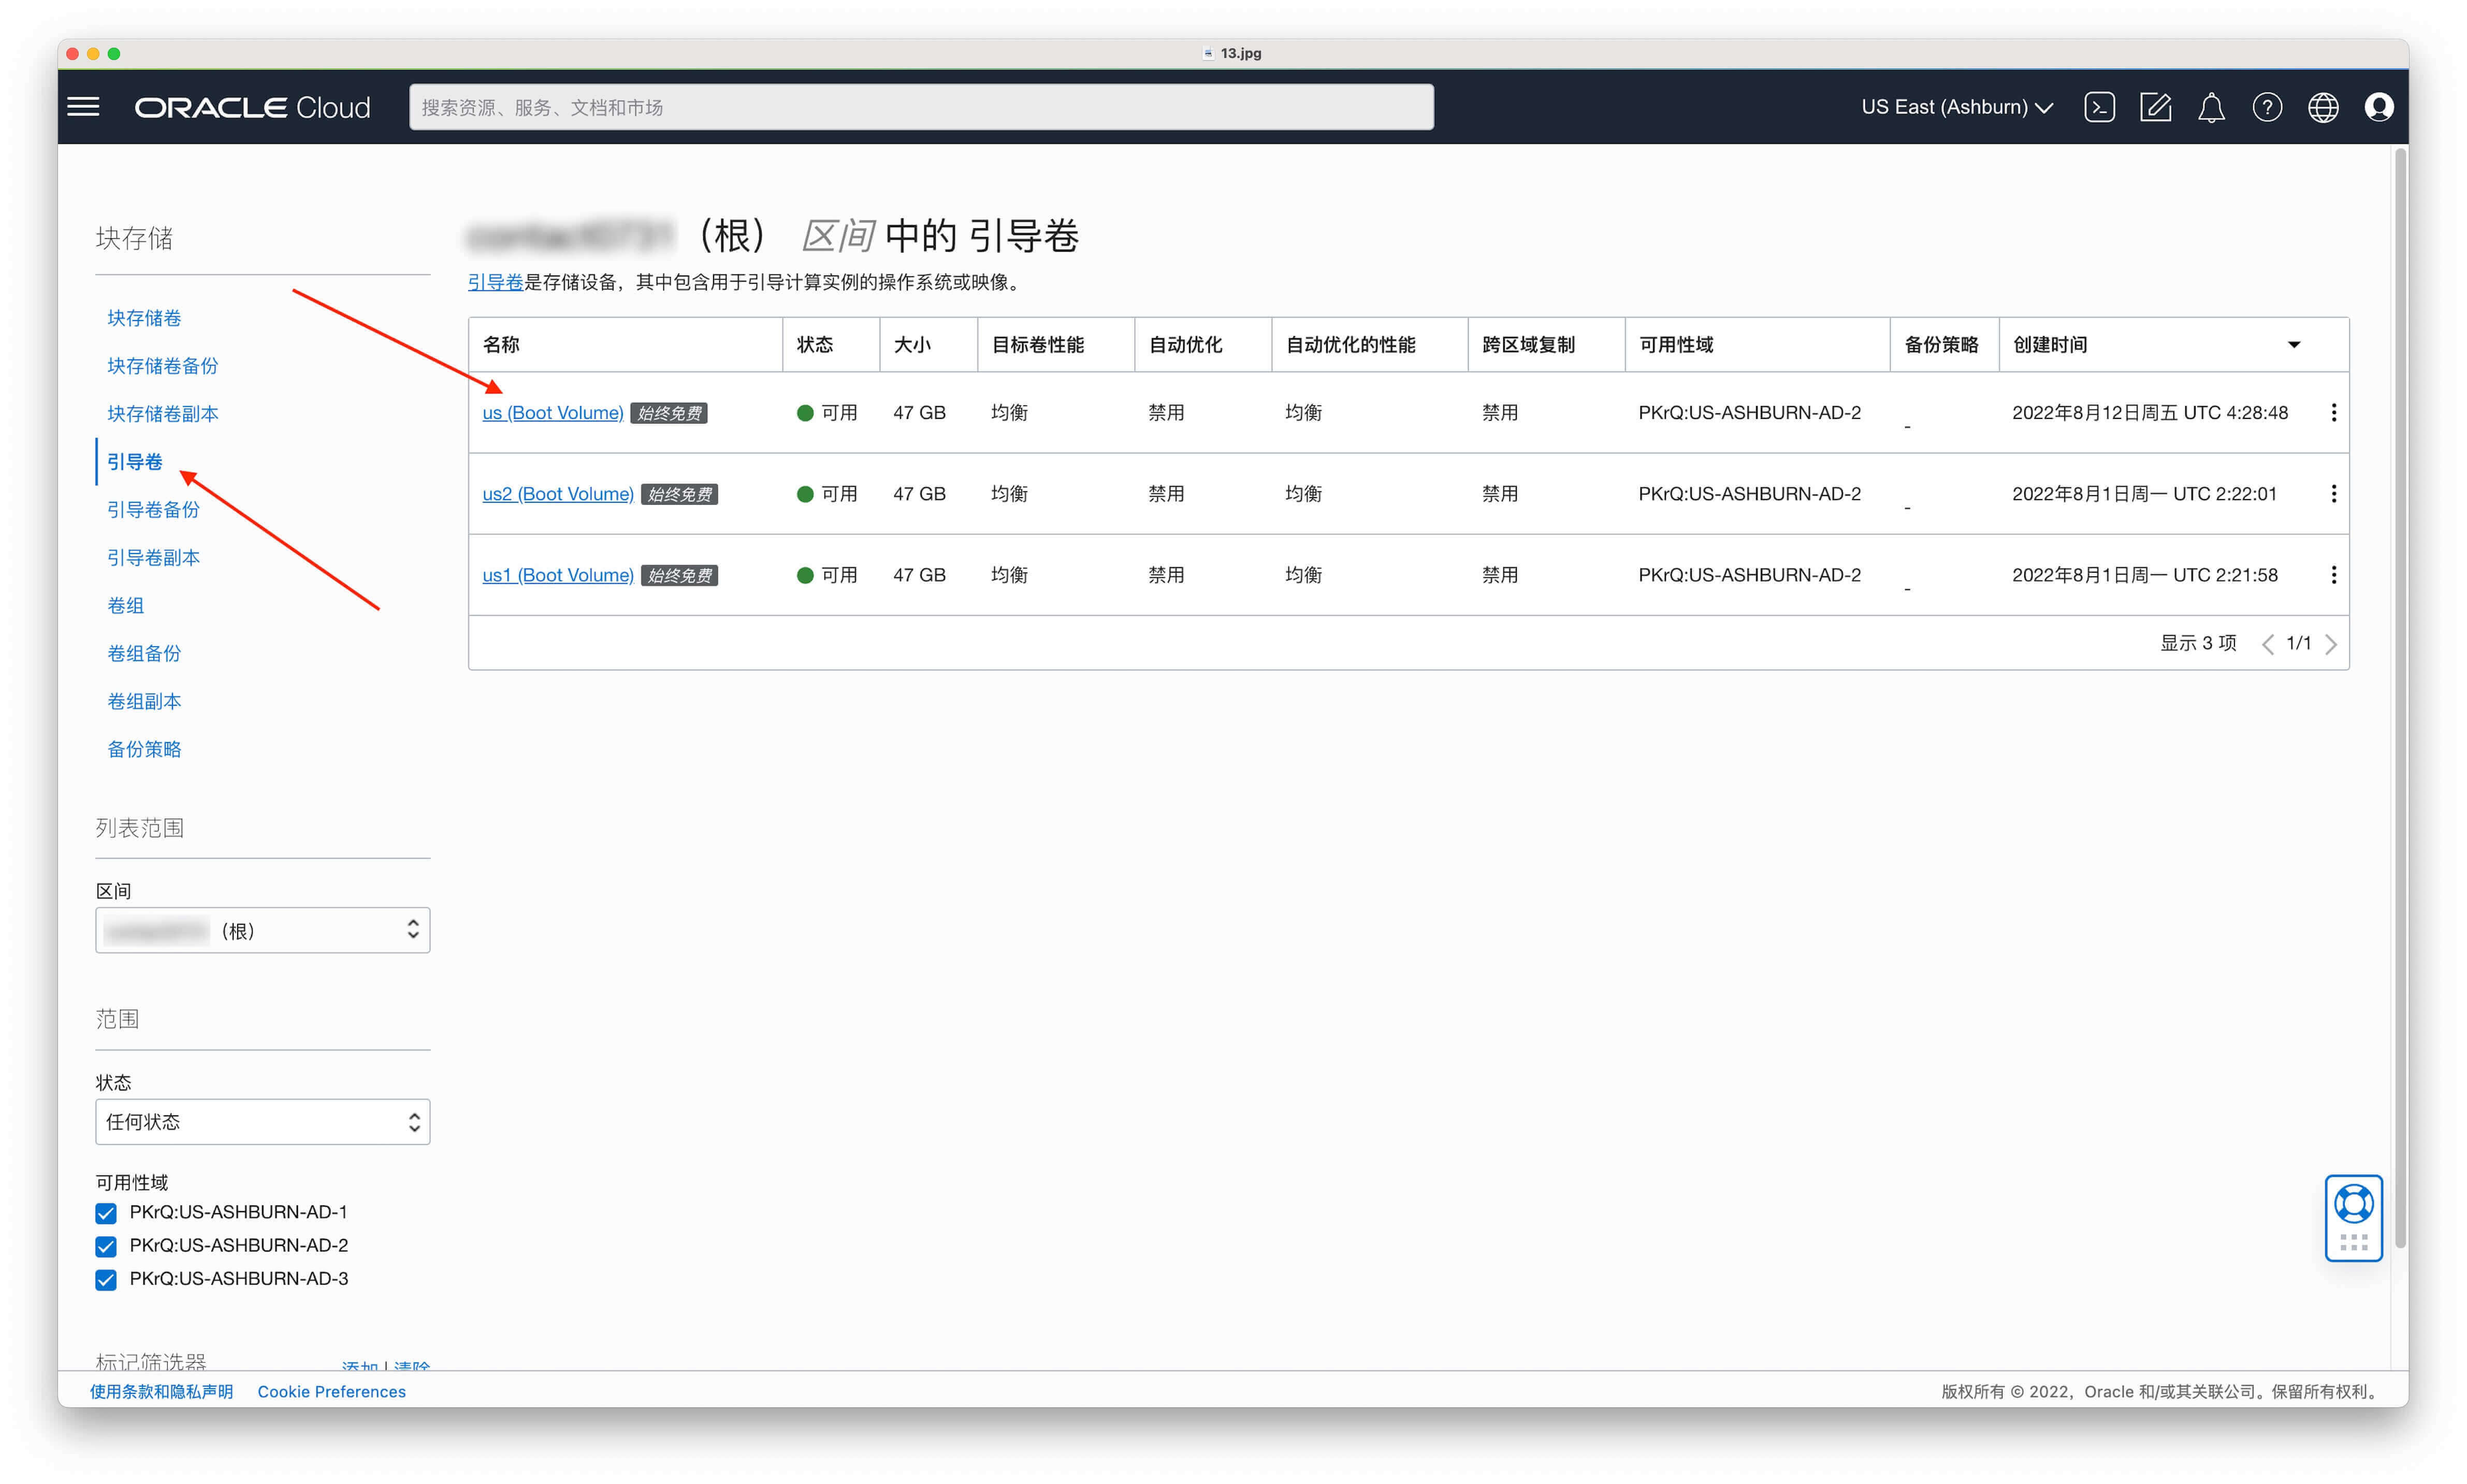
Task: Toggle PKrQ:US-ASHBURN-AD-2 checkbox
Action: [106, 1246]
